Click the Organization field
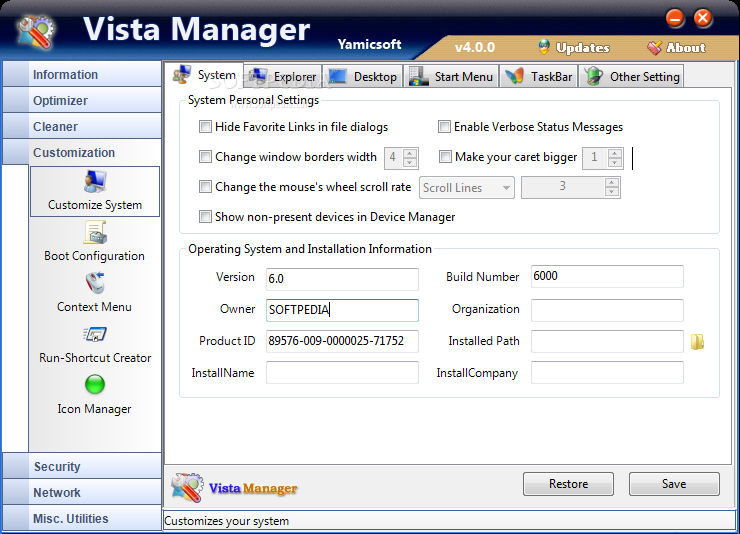This screenshot has height=534, width=740. point(607,310)
